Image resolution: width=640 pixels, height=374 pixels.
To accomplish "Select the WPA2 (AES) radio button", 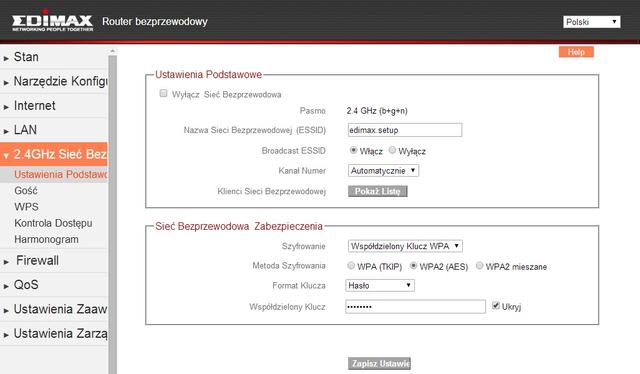I will [413, 266].
